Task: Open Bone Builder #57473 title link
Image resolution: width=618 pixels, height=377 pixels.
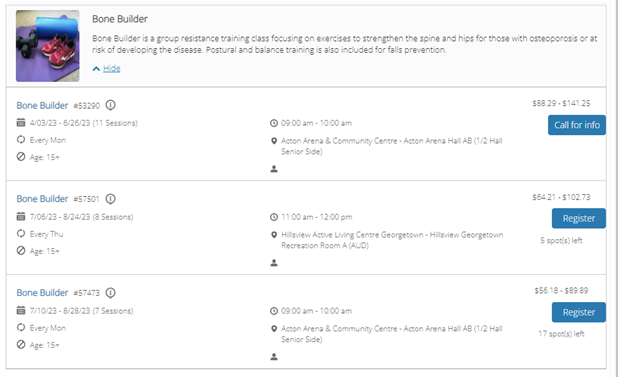Action: point(42,293)
